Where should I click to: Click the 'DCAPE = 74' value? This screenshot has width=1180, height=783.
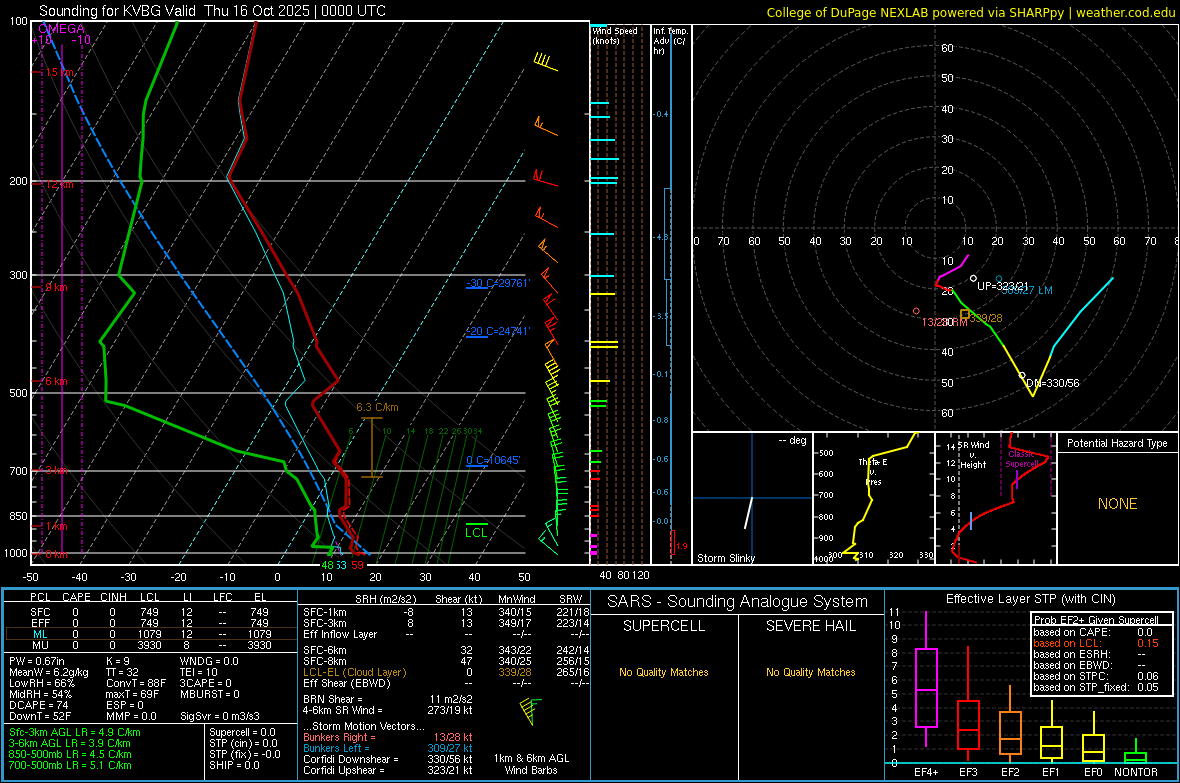(x=38, y=705)
